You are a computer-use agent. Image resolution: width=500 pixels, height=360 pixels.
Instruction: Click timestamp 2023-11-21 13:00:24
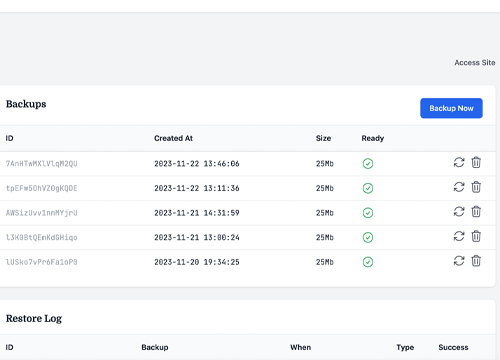click(x=197, y=237)
